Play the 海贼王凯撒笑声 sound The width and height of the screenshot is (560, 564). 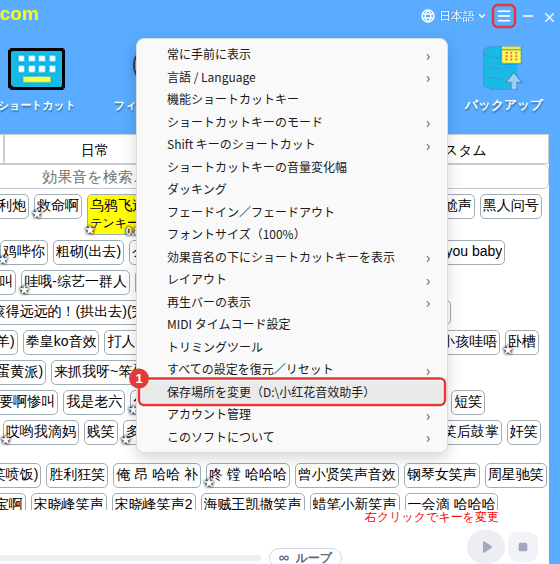tap(253, 502)
